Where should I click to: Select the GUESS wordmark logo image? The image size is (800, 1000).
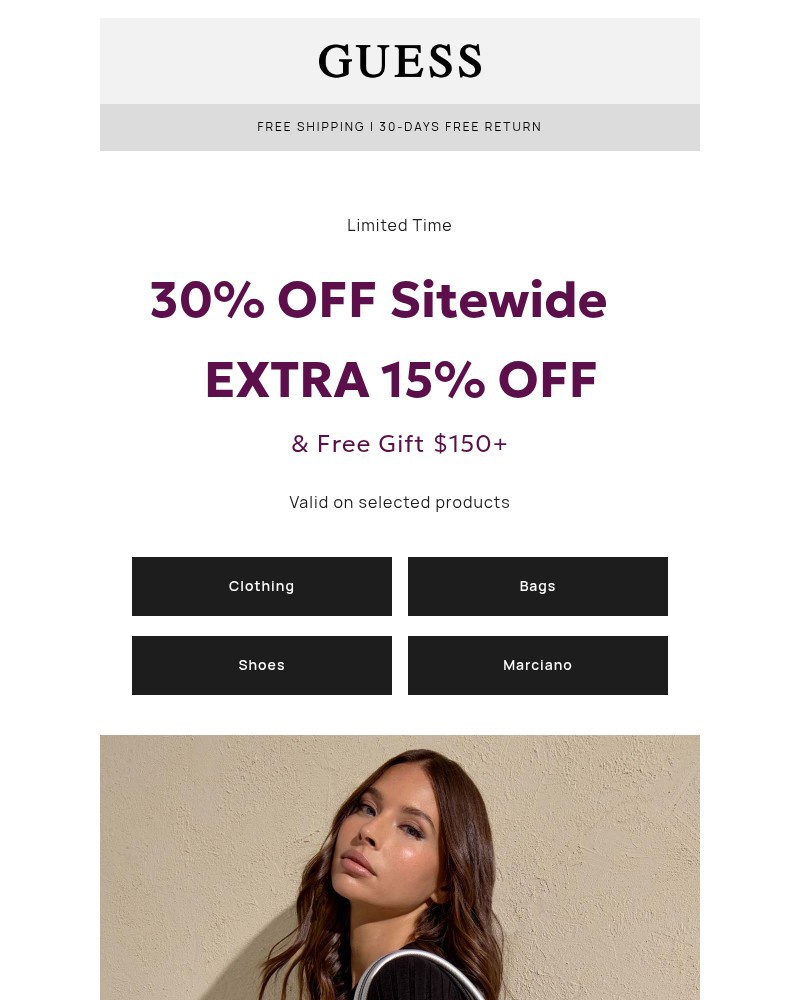(x=400, y=60)
